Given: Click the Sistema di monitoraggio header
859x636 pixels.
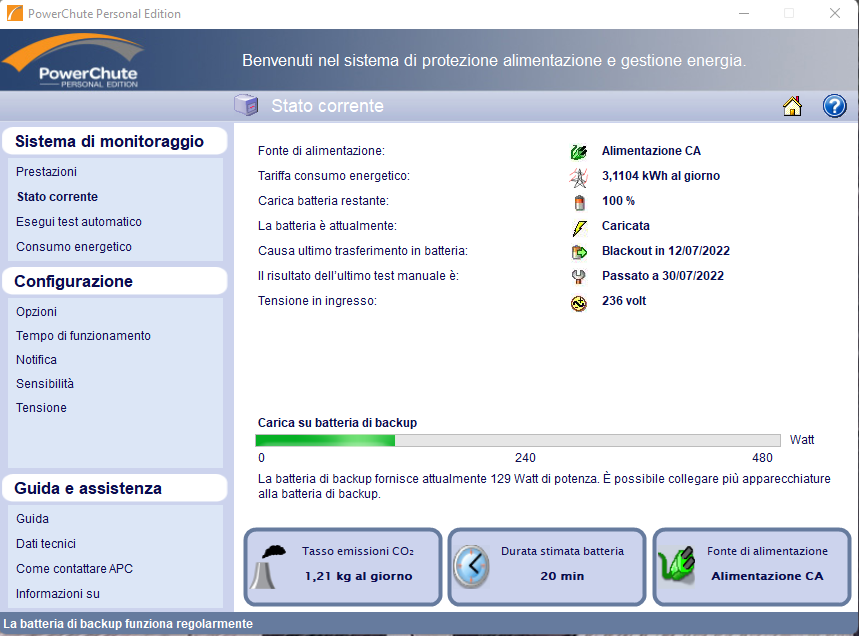Looking at the screenshot, I should point(114,141).
